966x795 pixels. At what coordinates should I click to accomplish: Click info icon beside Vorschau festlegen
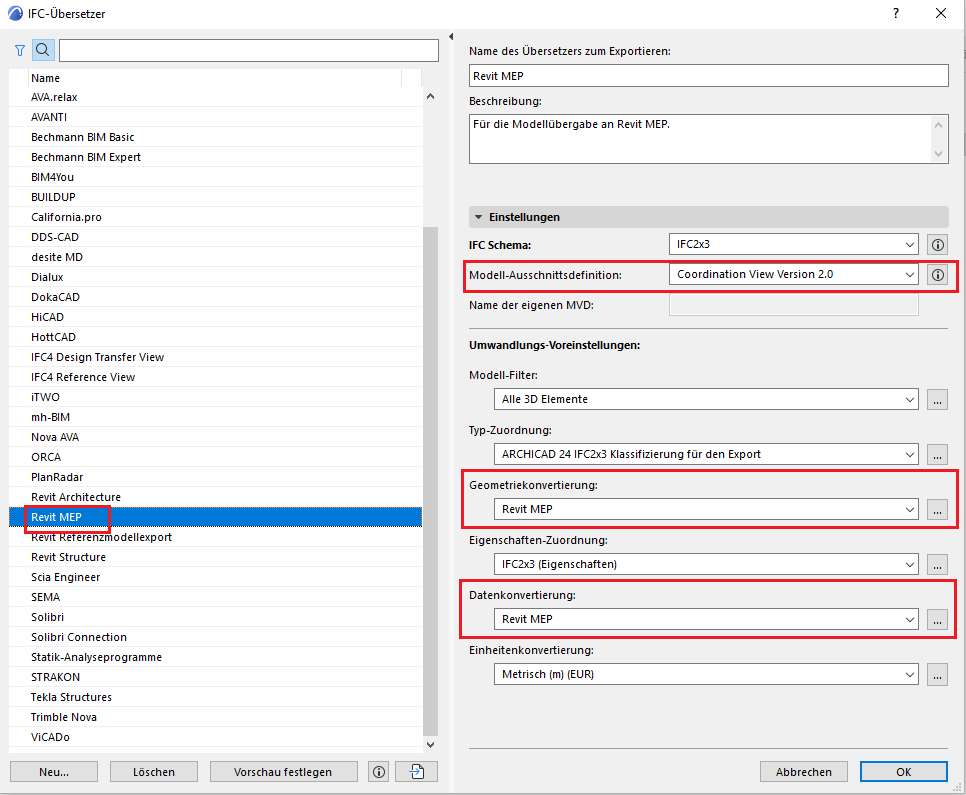pyautogui.click(x=379, y=771)
